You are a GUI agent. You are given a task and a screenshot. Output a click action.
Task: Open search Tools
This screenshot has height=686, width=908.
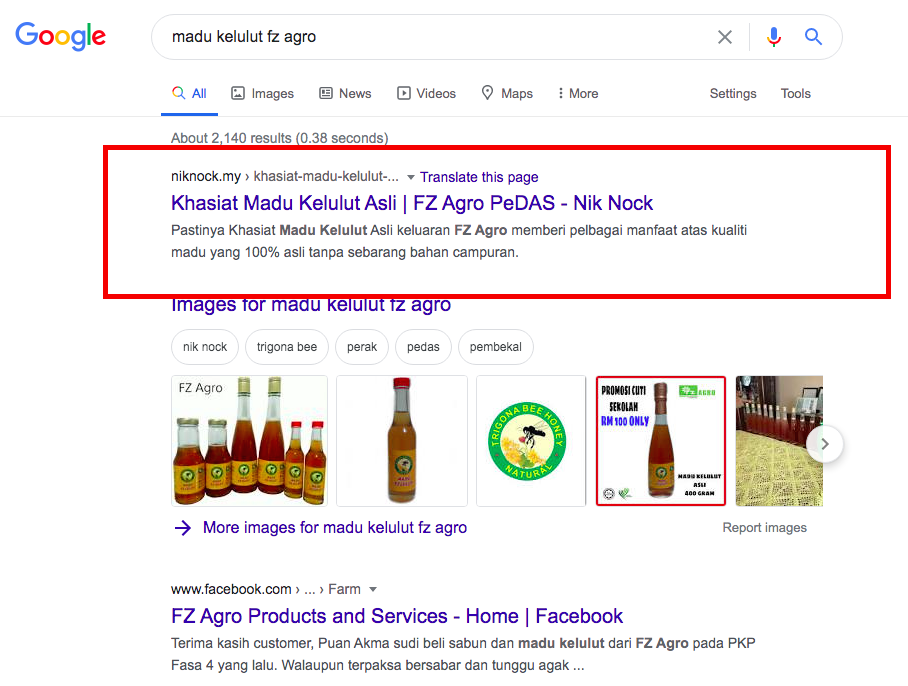[x=795, y=93]
